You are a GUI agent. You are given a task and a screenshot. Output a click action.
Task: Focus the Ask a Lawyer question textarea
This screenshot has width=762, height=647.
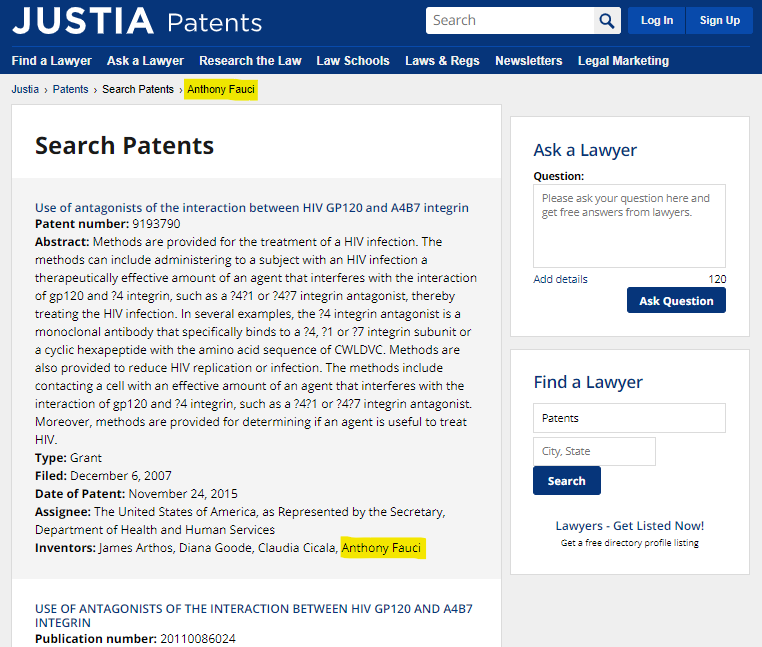[x=629, y=226]
